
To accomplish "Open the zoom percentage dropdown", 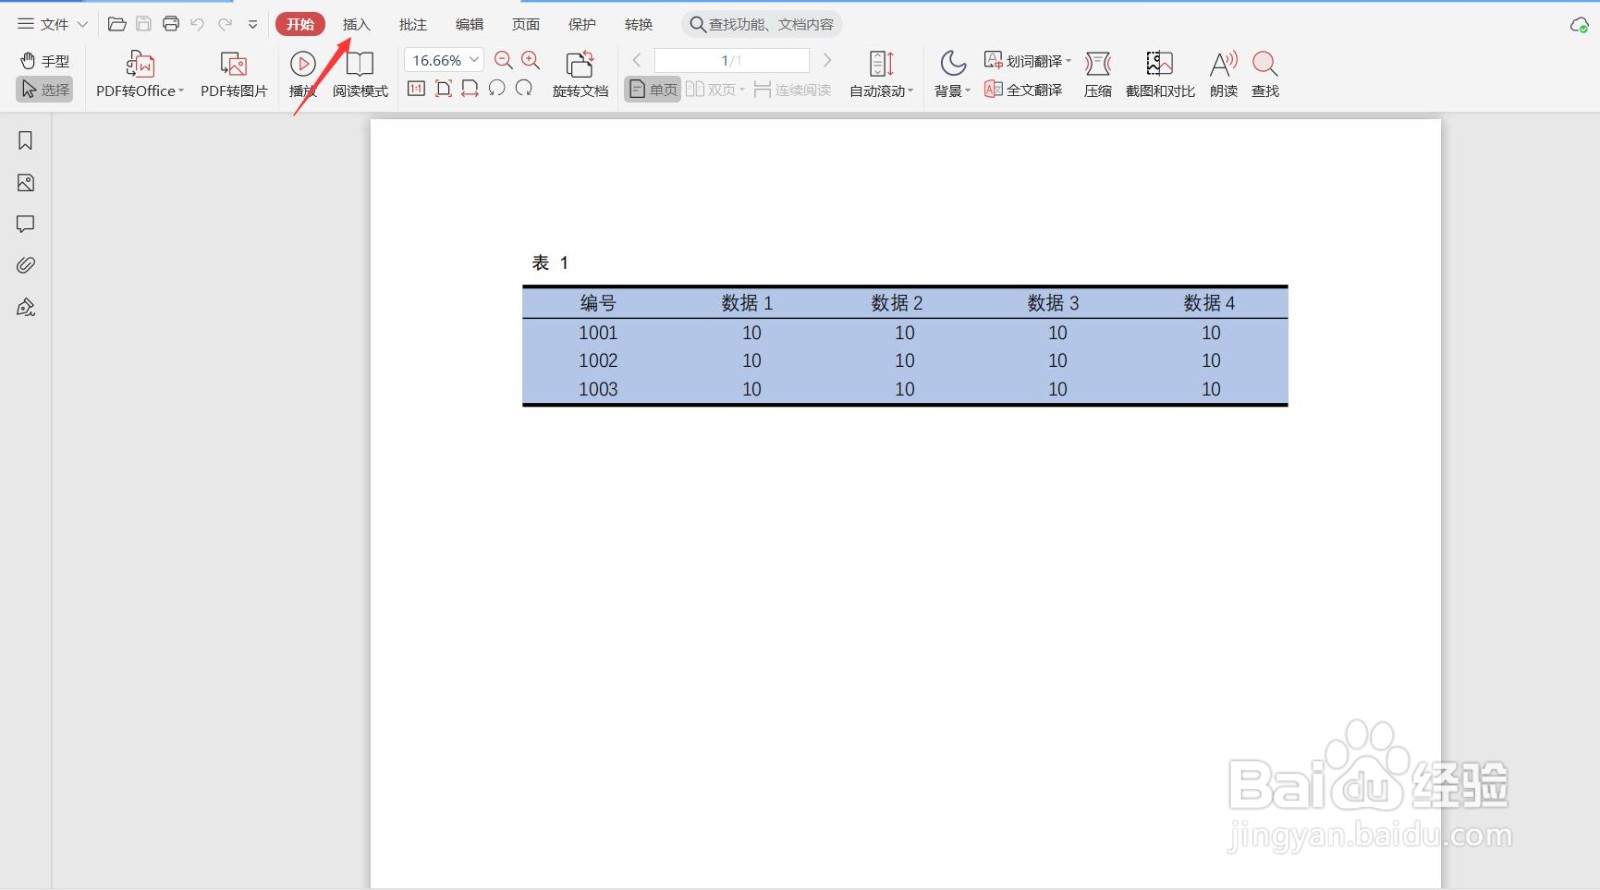I will (x=474, y=60).
